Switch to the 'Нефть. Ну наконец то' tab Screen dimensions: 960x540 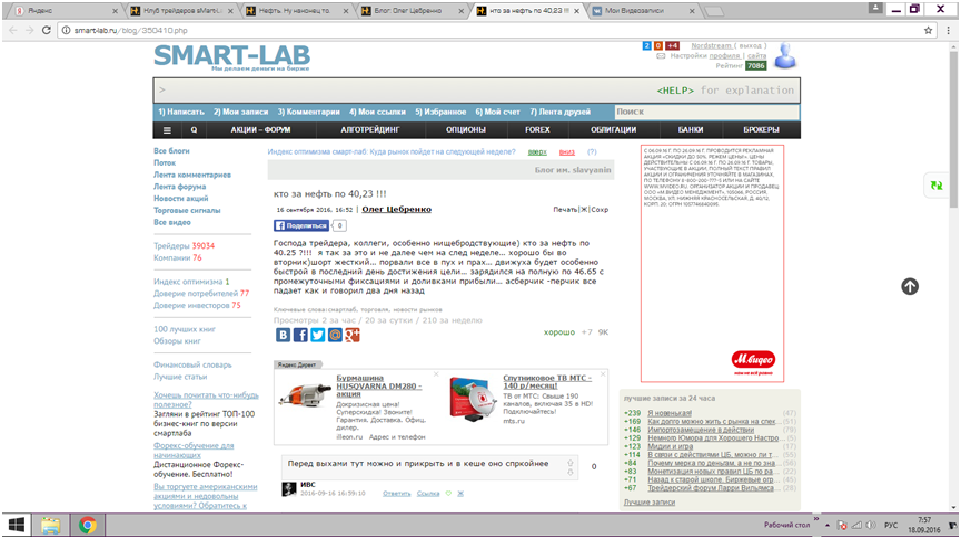[297, 10]
